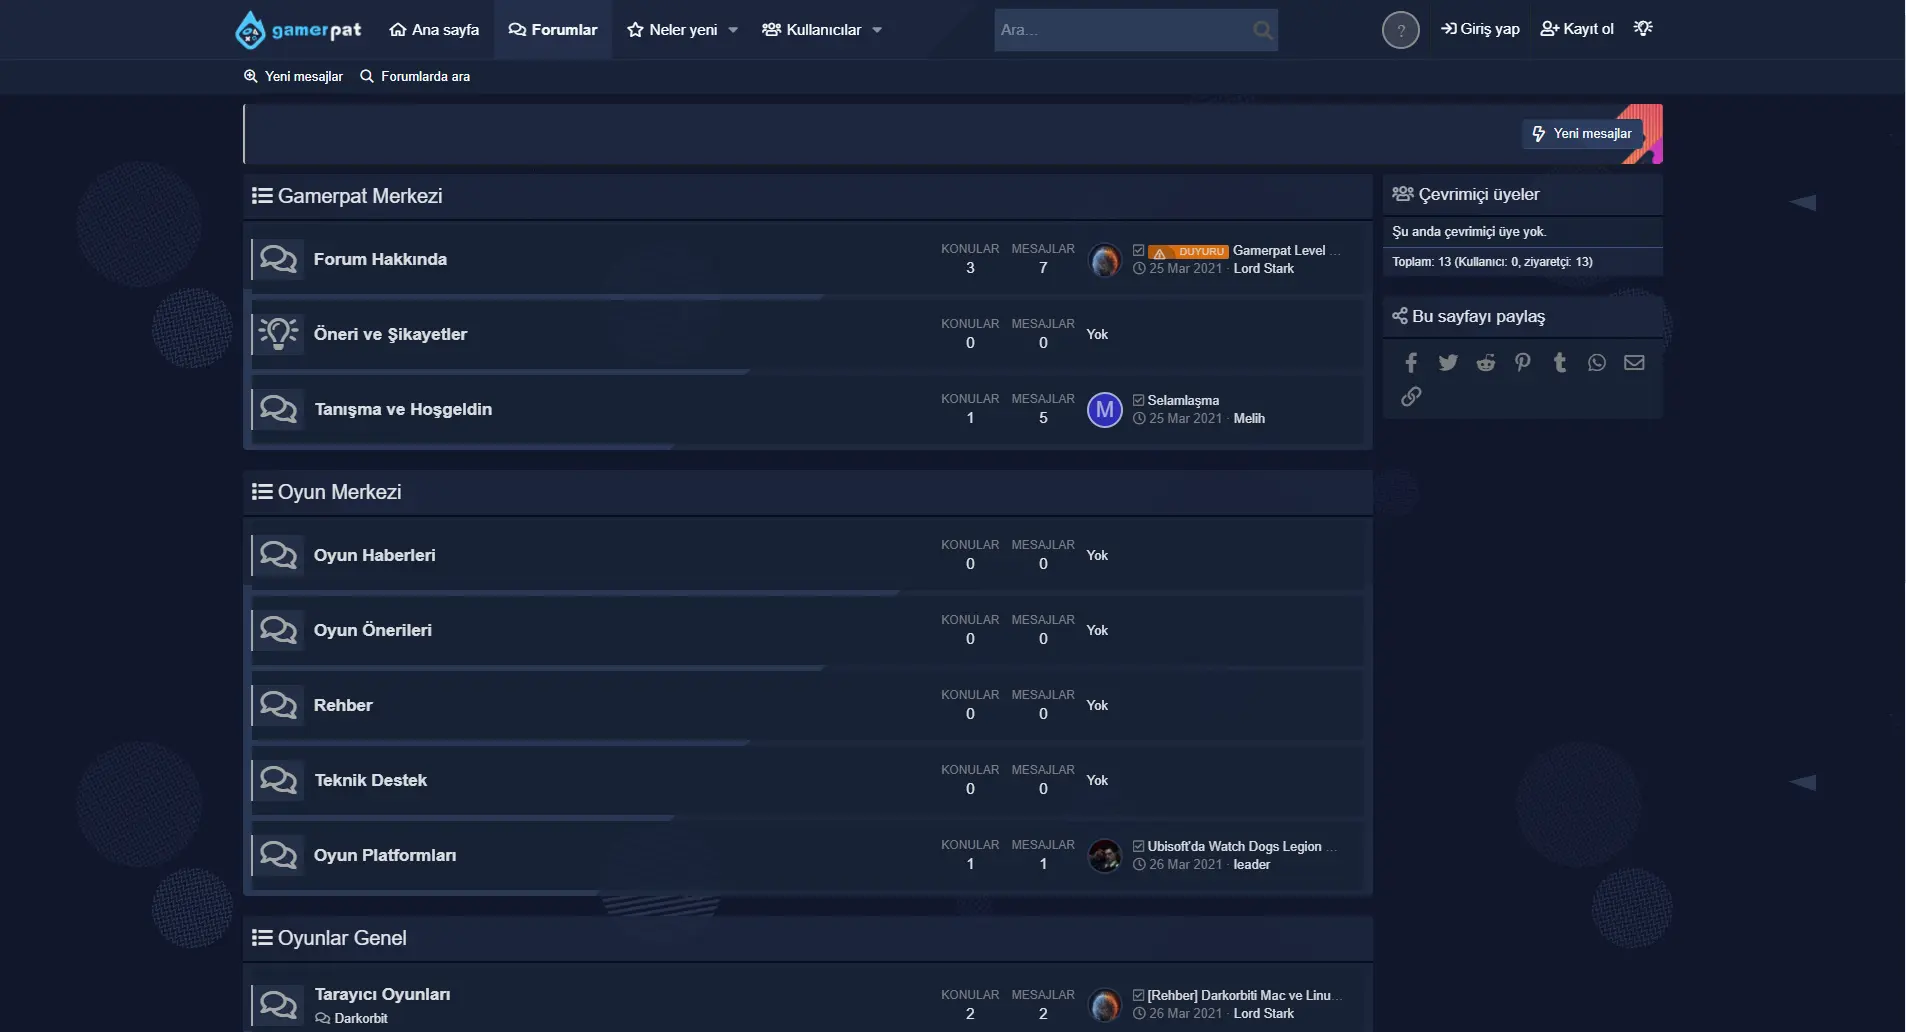Open Darkorbit sub-forum link

pyautogui.click(x=361, y=1018)
